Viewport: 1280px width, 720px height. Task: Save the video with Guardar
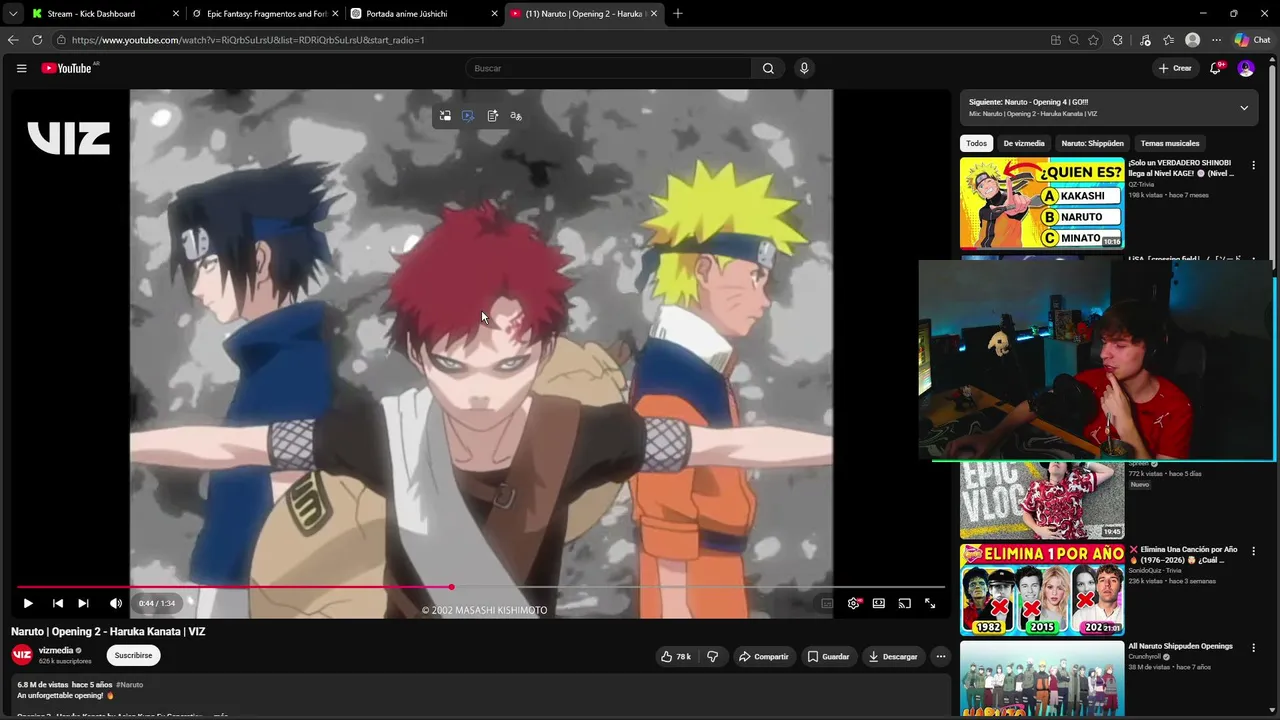point(828,656)
